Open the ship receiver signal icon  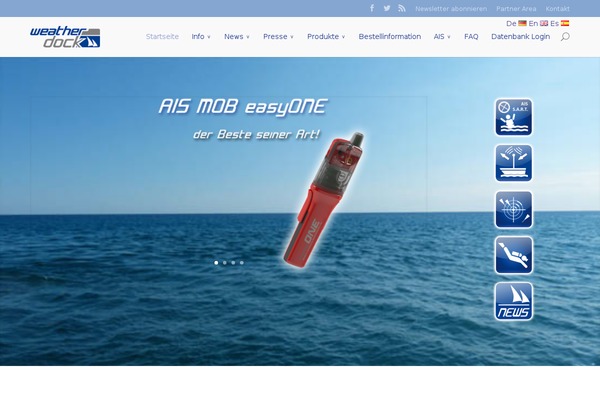pos(514,163)
